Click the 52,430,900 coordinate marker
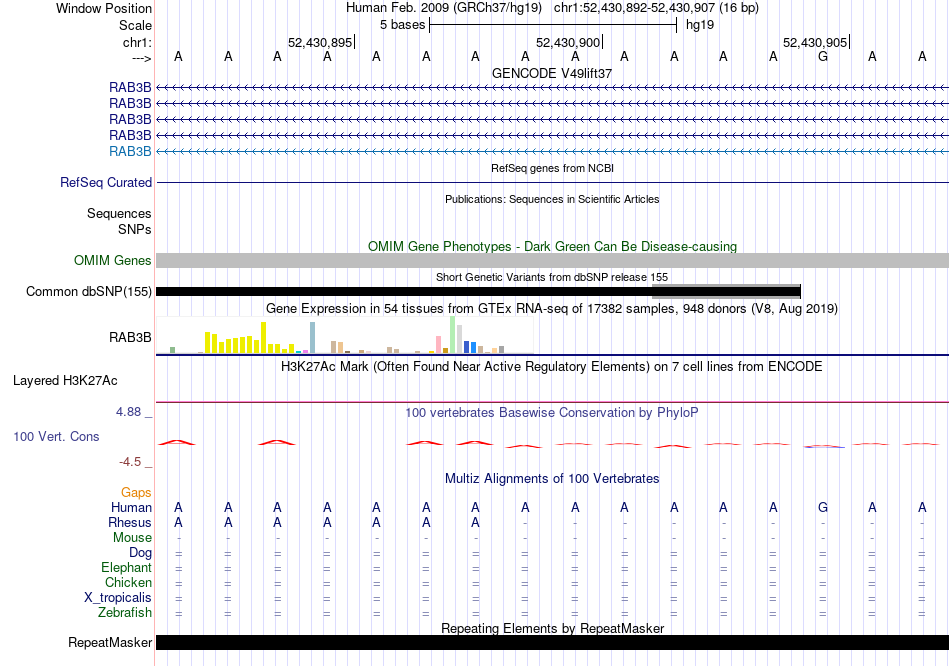Screen dimensions: 950x666 point(568,42)
